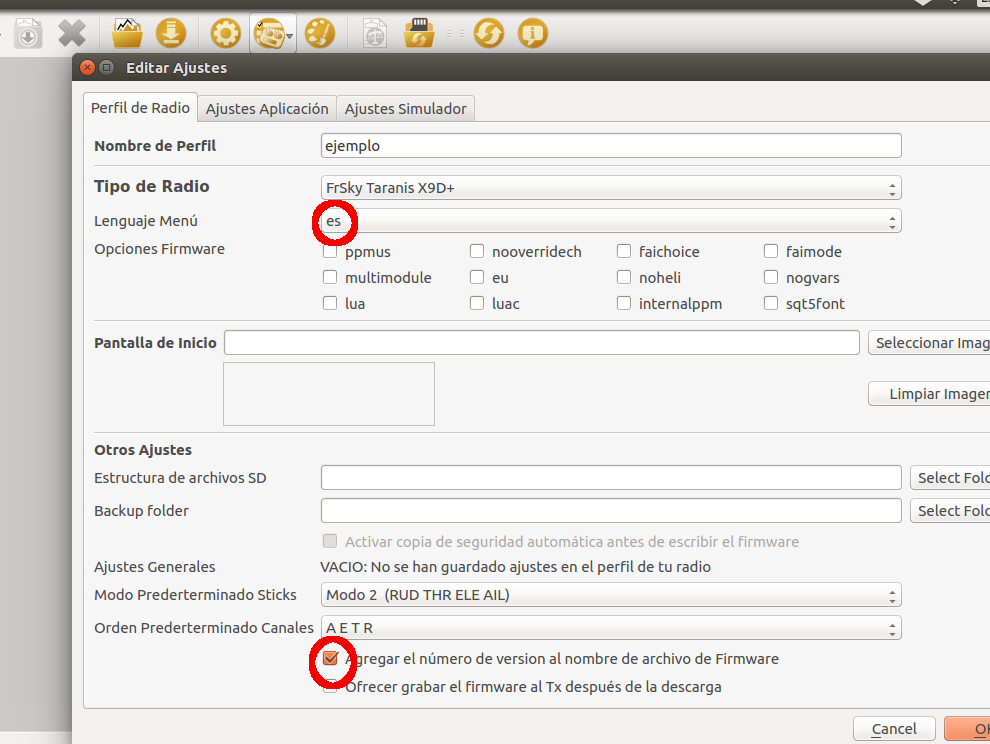The height and width of the screenshot is (744, 990).
Task: Click the Cancel button
Action: tap(894, 729)
